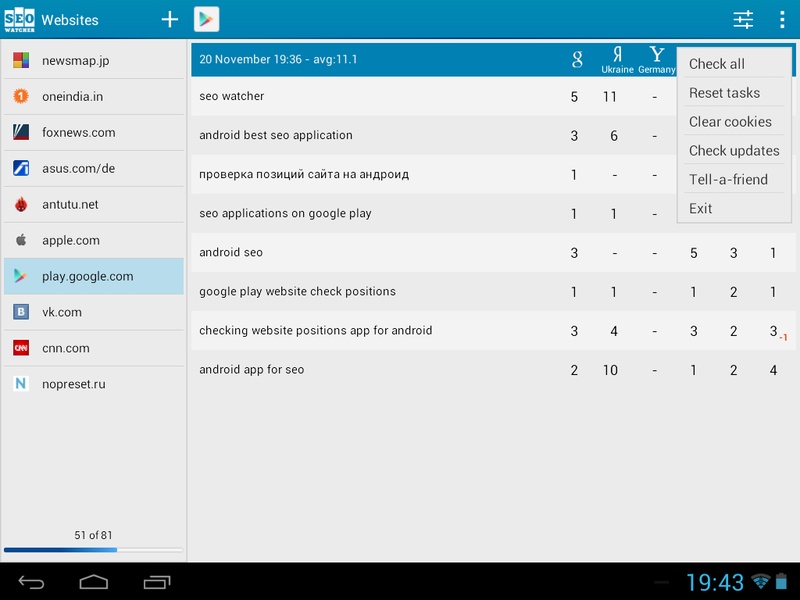This screenshot has width=800, height=600.
Task: Select the play.google.com highlighted entry
Action: 94,276
